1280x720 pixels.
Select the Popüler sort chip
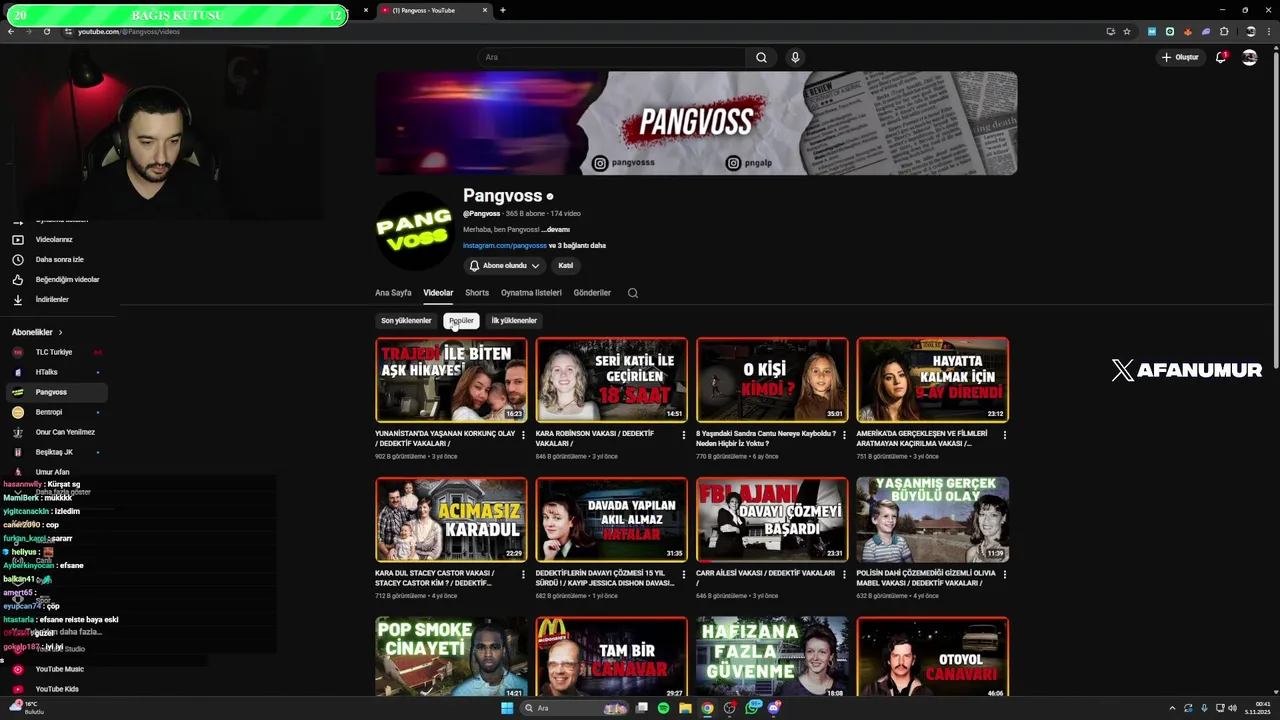461,321
